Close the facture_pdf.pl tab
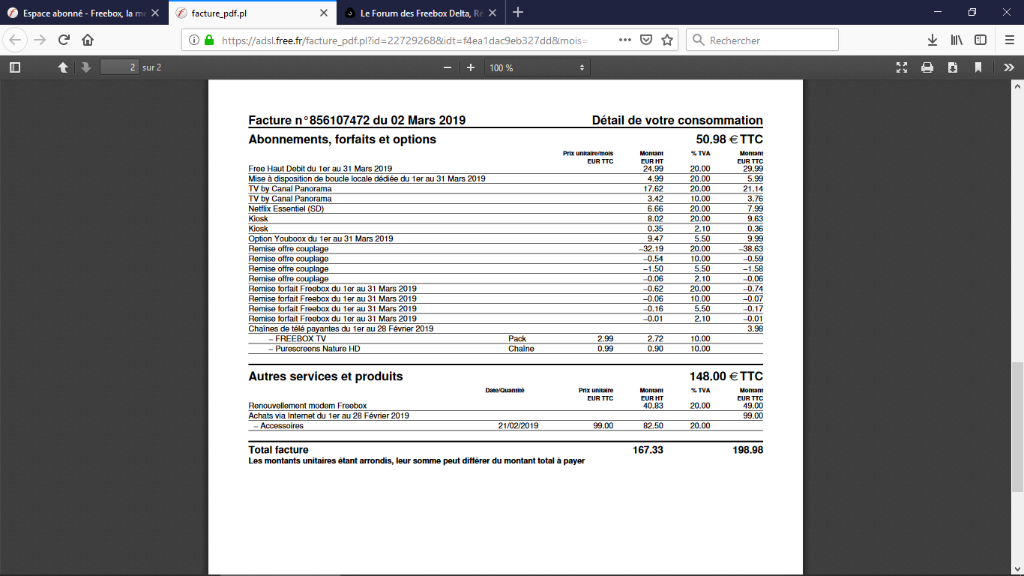The height and width of the screenshot is (576, 1024). coord(324,13)
